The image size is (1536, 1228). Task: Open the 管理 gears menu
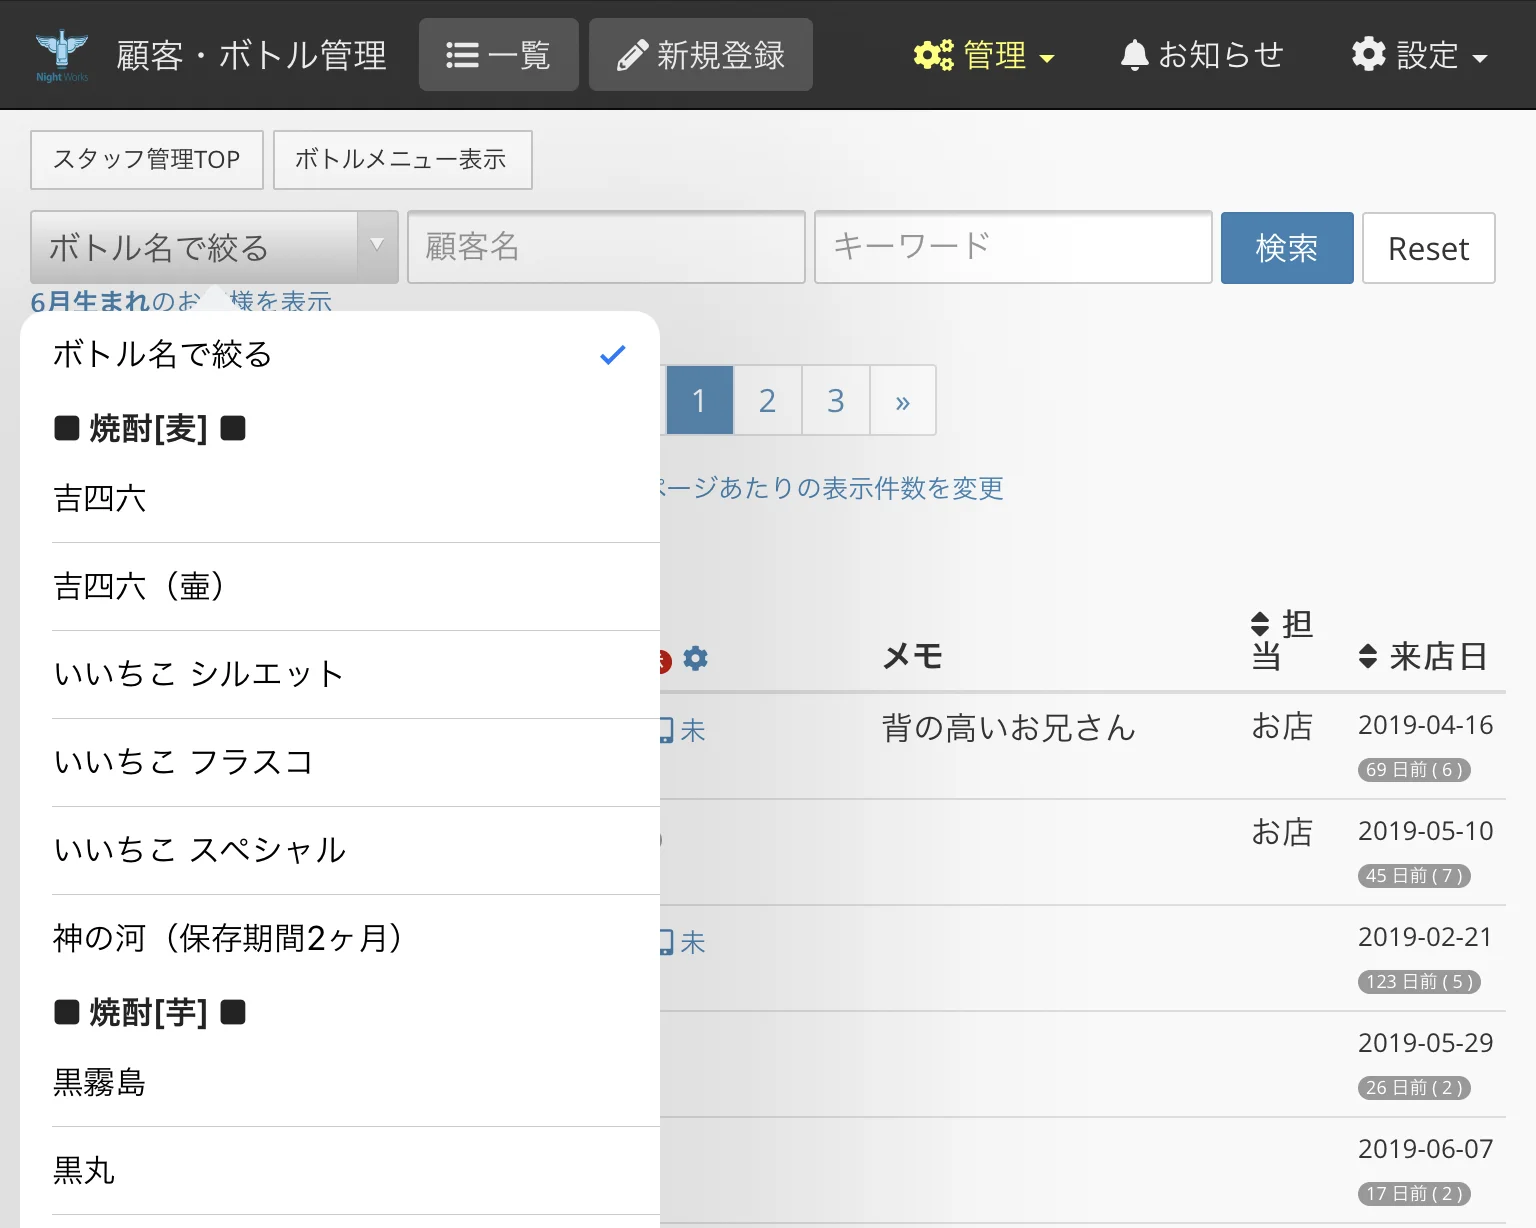(x=984, y=55)
